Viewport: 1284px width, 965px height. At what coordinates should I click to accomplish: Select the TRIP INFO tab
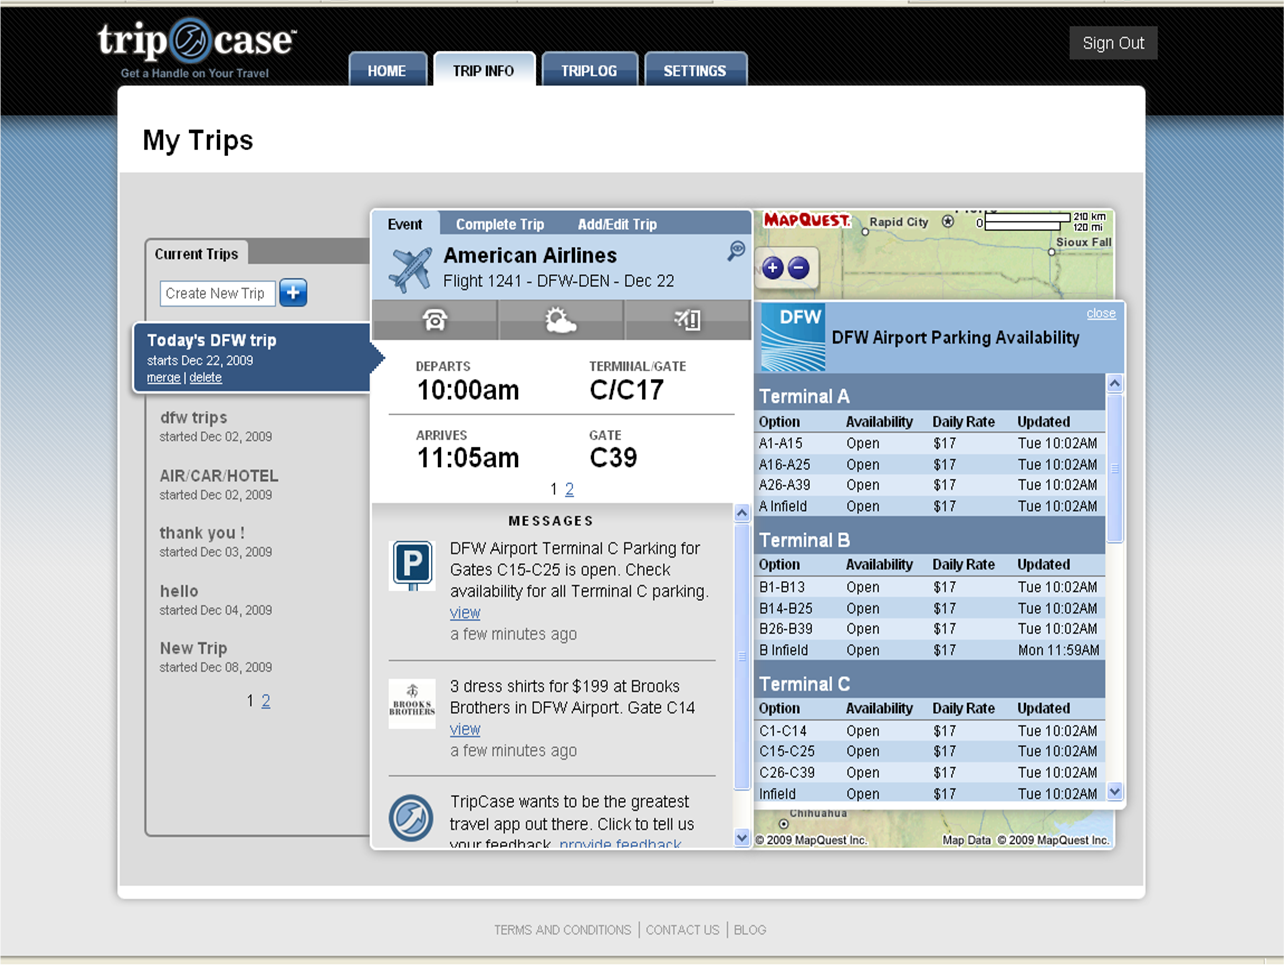pos(484,70)
